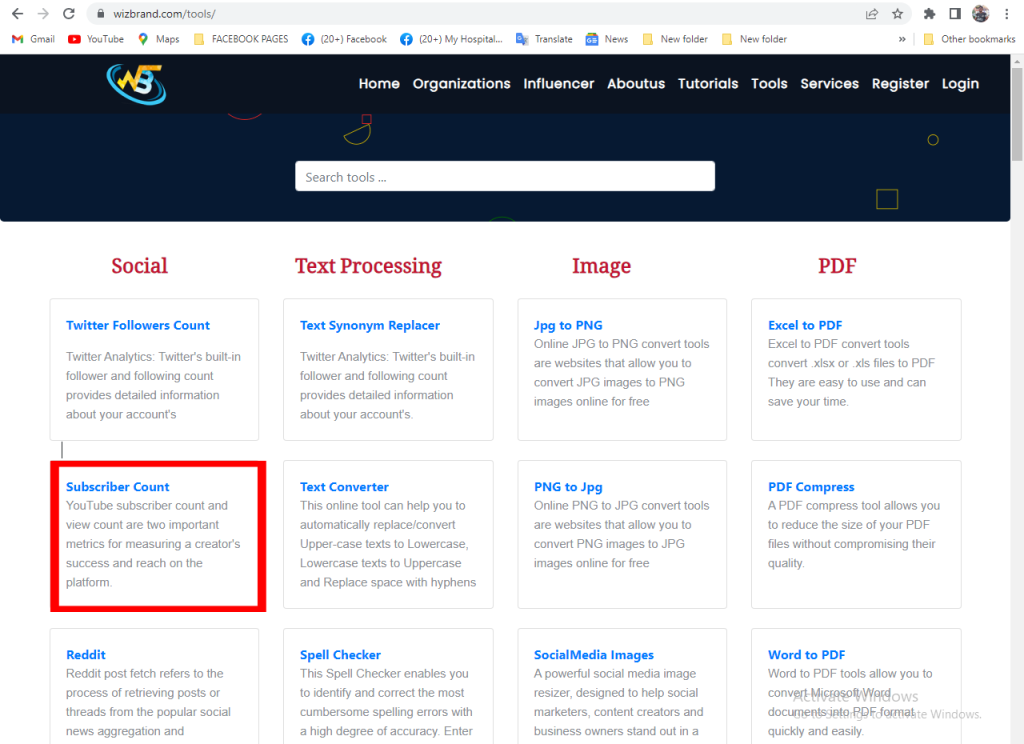The image size is (1024, 744).
Task: Open the Other bookmarks folder
Action: 968,39
